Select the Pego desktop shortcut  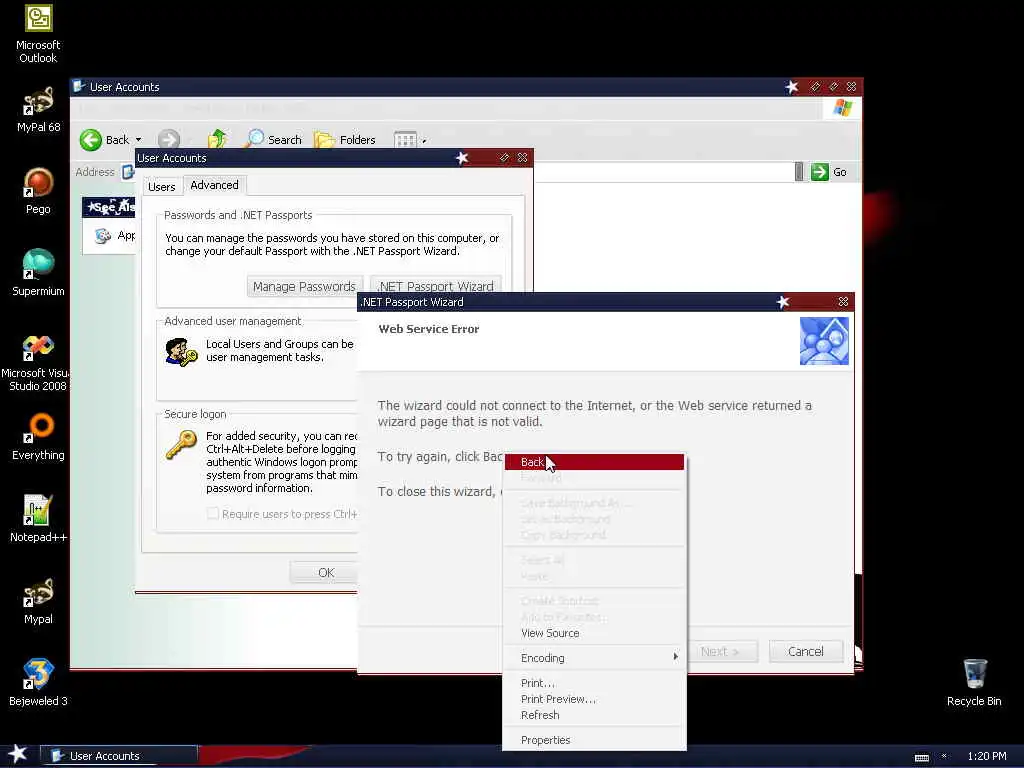(x=38, y=191)
